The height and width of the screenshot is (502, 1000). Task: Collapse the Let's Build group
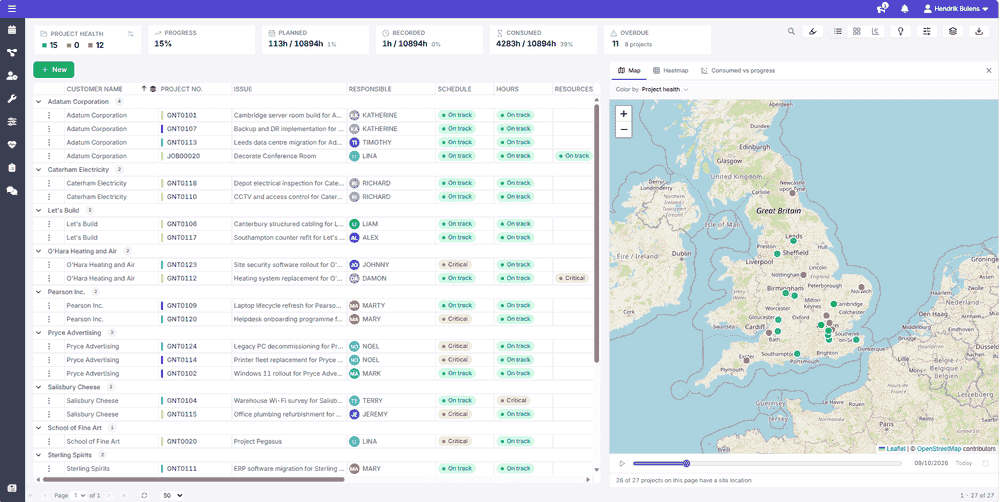coord(39,210)
